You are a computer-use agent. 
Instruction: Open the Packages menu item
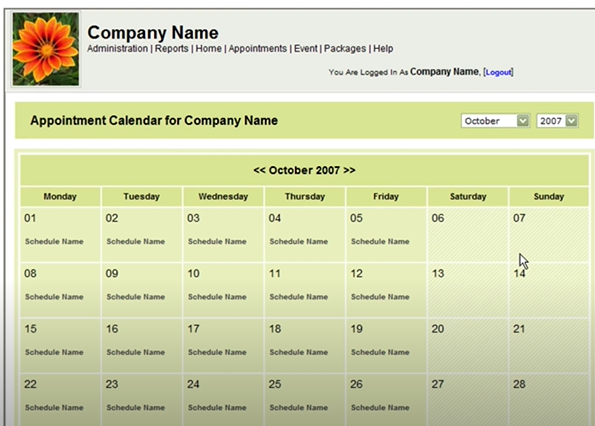[x=345, y=49]
